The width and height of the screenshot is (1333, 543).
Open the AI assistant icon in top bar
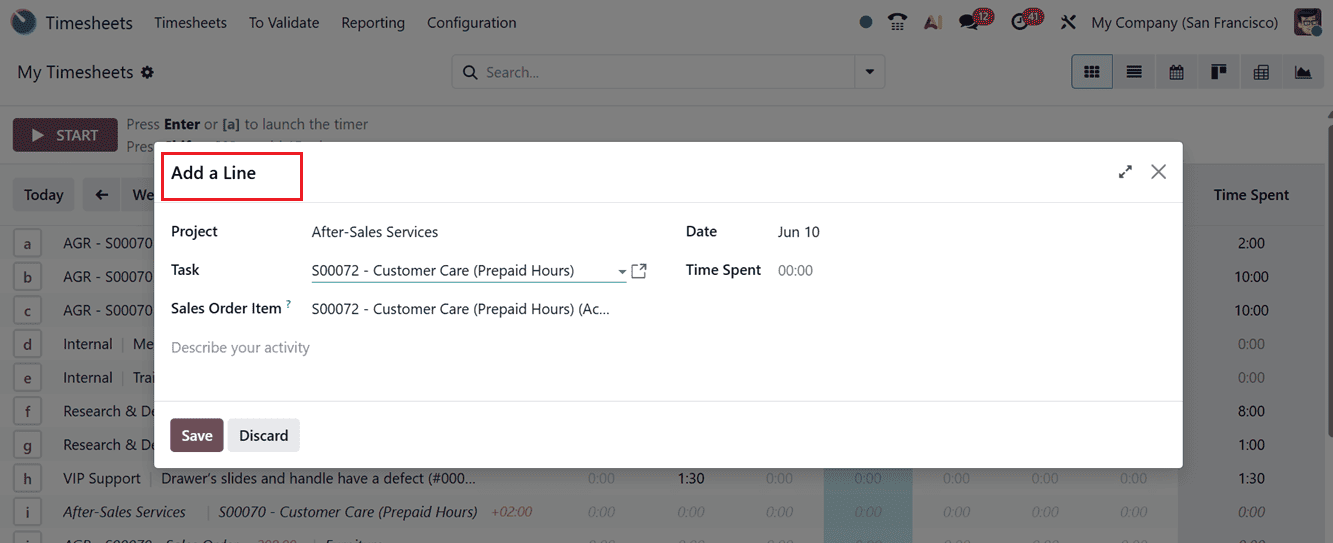pos(933,22)
